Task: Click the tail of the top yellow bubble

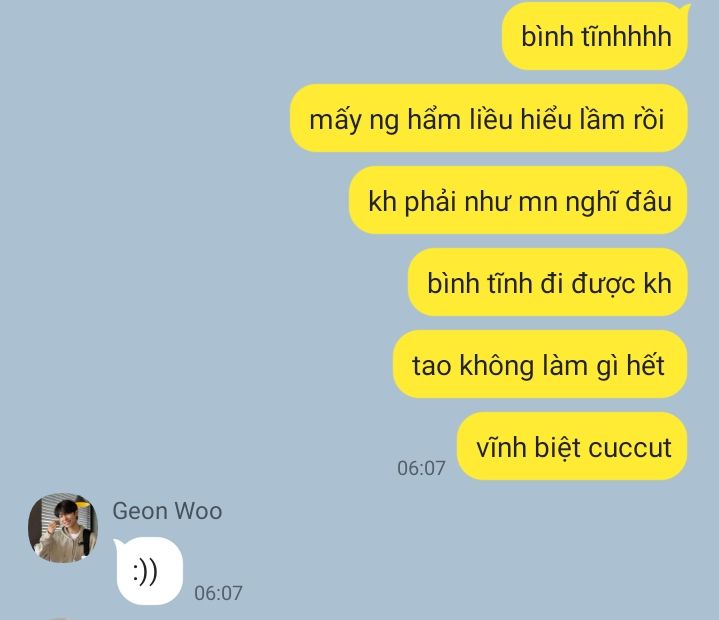Action: click(x=685, y=8)
